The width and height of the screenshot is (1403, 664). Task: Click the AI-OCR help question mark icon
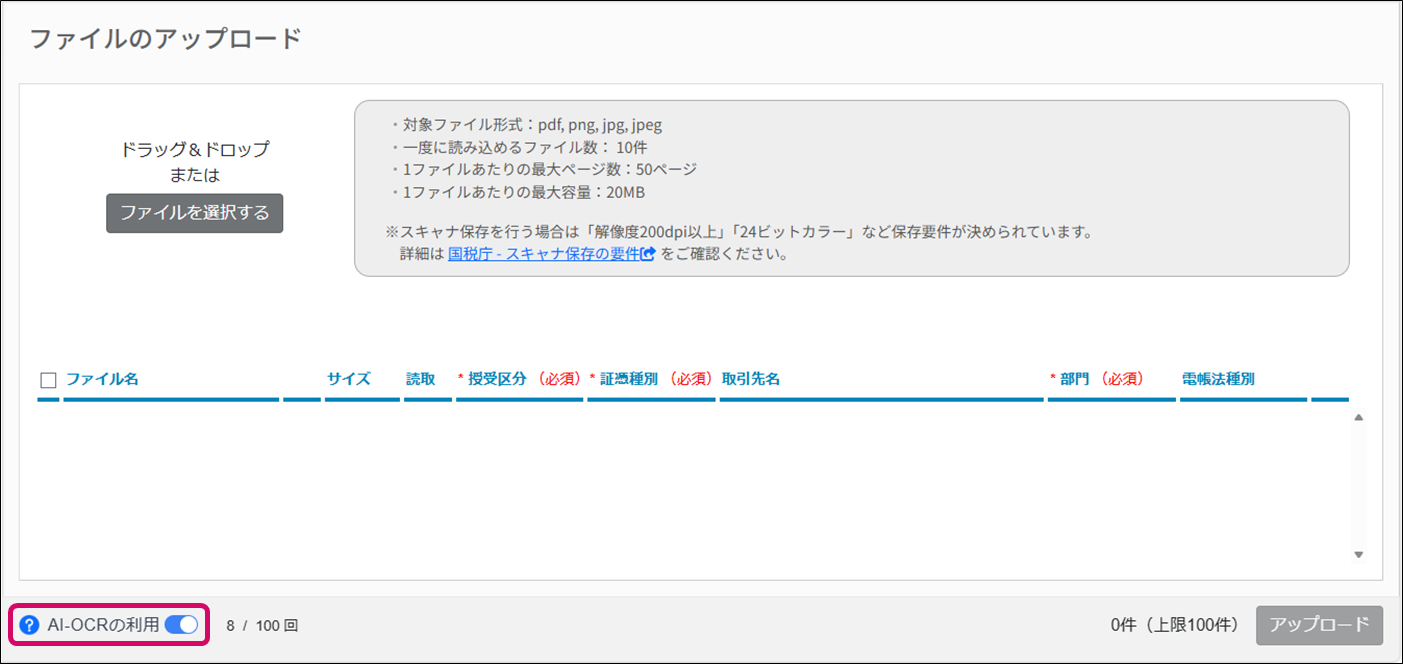30,626
